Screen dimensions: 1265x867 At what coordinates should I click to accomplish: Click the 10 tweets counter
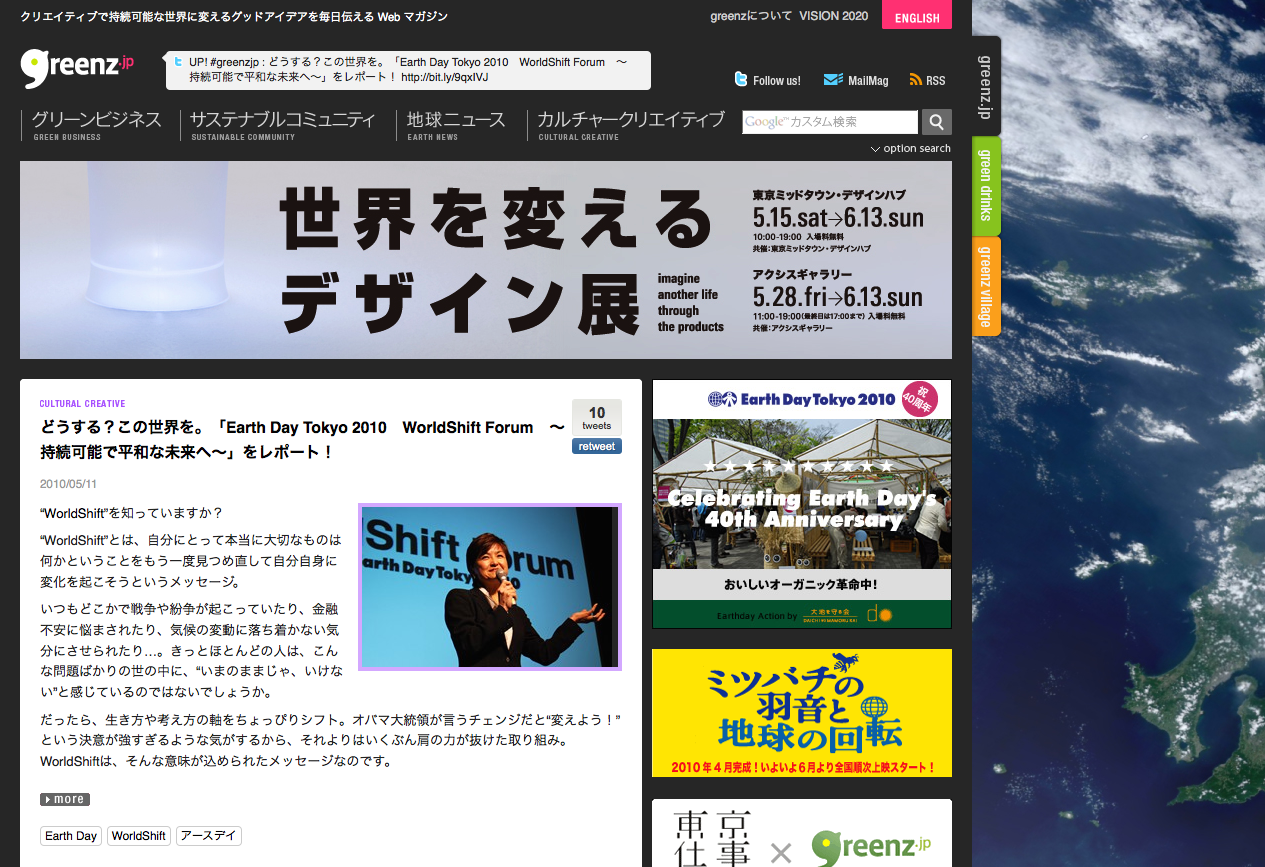coord(597,418)
